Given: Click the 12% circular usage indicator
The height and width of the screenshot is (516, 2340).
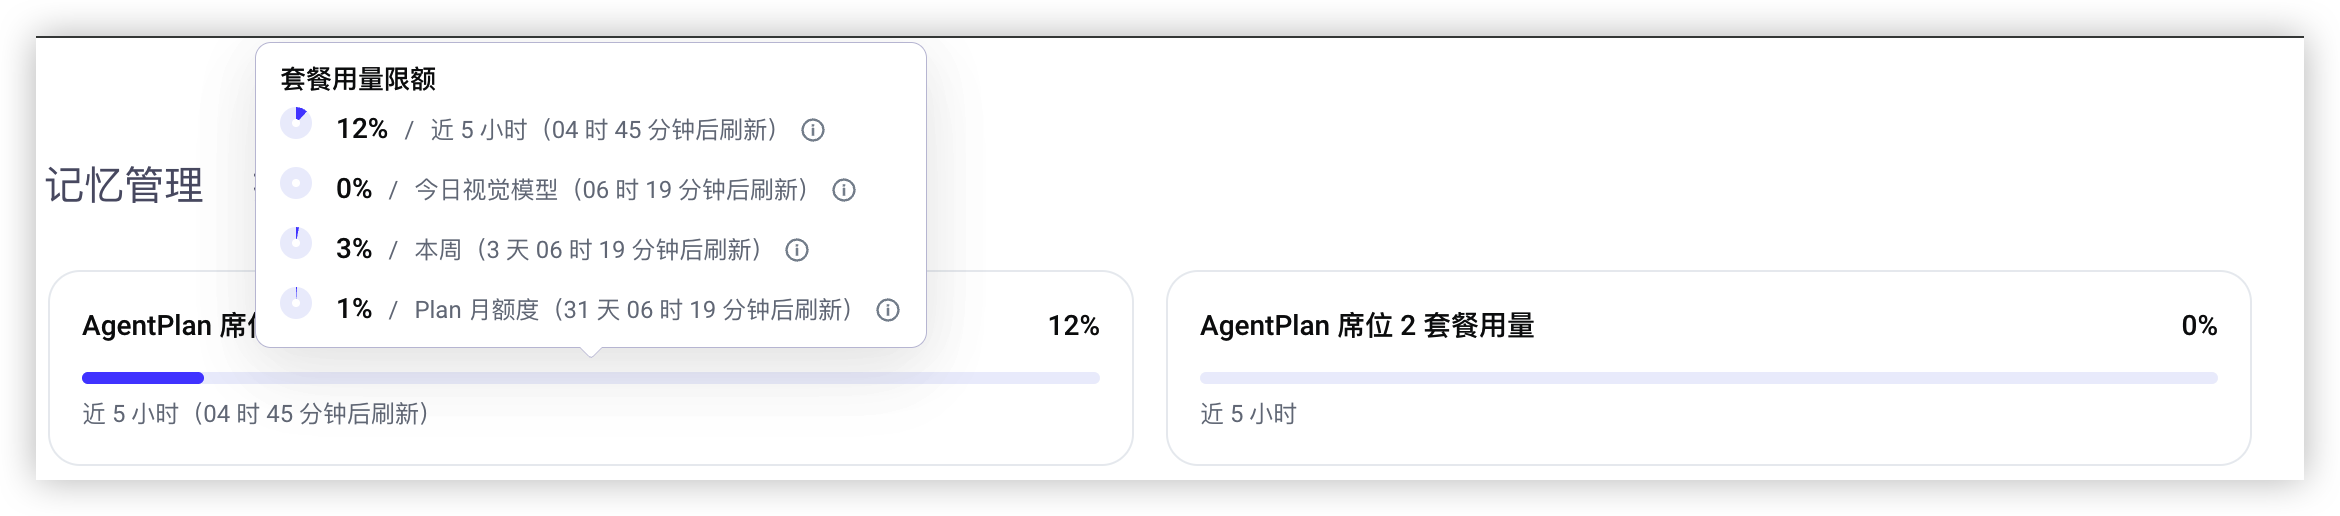Looking at the screenshot, I should (x=296, y=123).
